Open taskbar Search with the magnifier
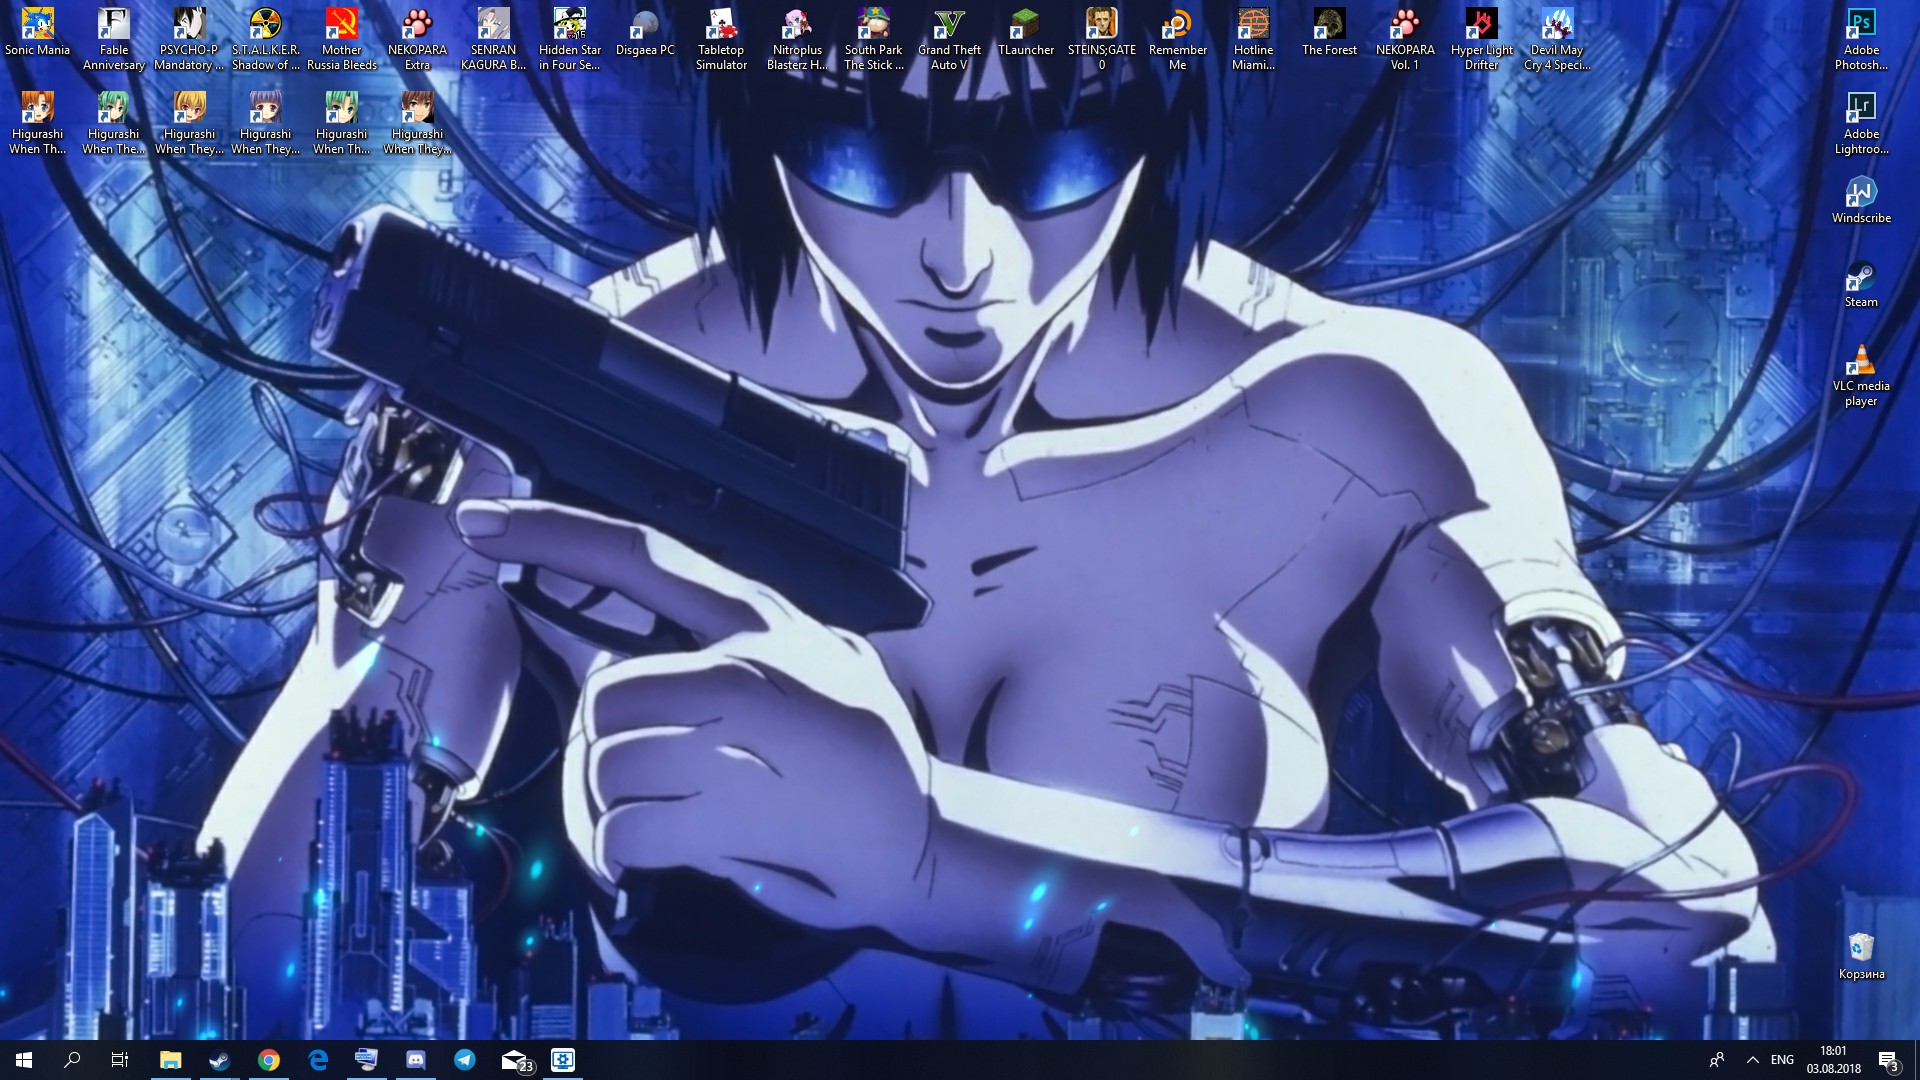This screenshot has width=1920, height=1080. [72, 1060]
